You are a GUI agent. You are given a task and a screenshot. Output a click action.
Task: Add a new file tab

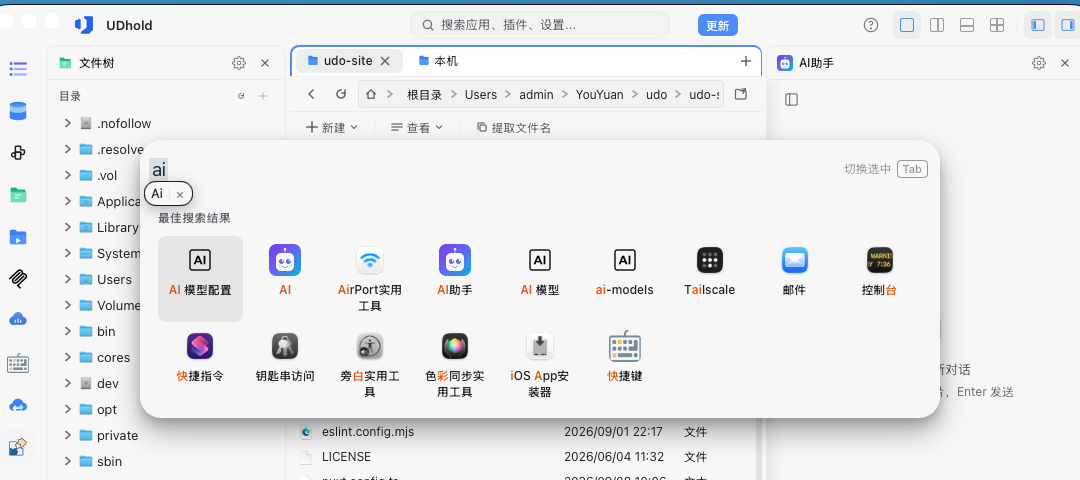(x=745, y=61)
